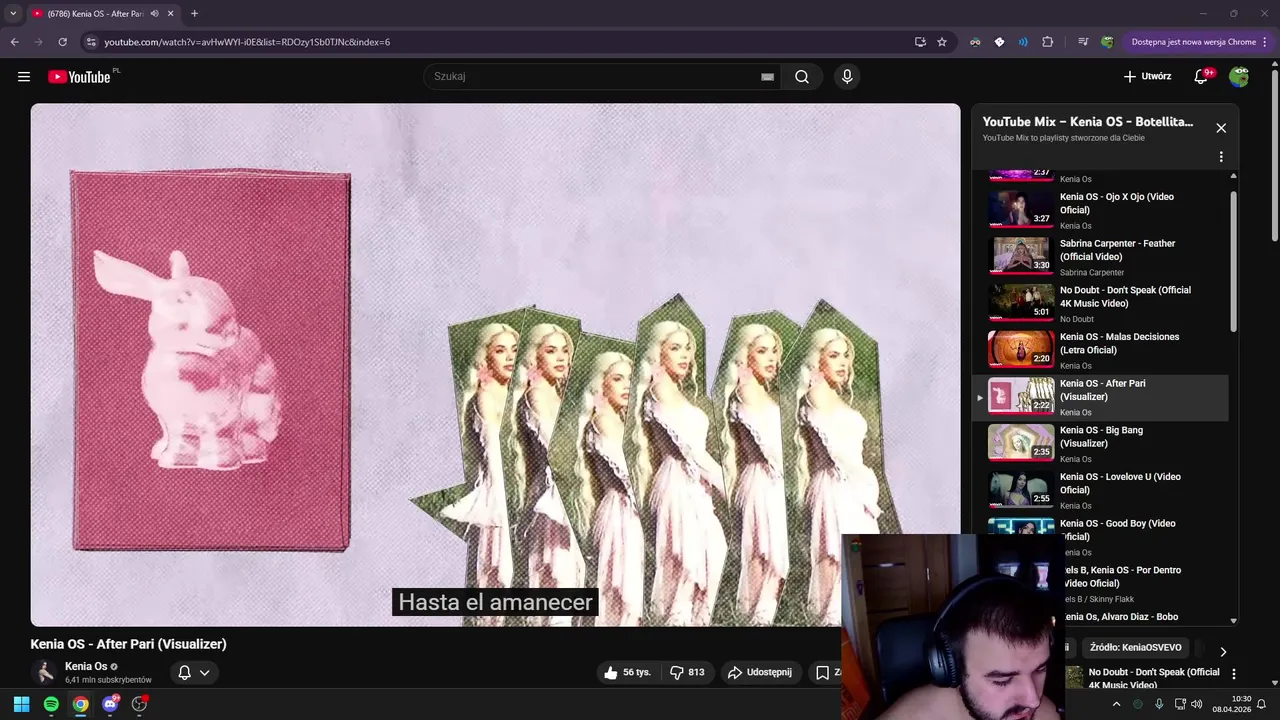This screenshot has width=1280, height=720.
Task: Reload the page in Chrome
Action: pos(62,42)
